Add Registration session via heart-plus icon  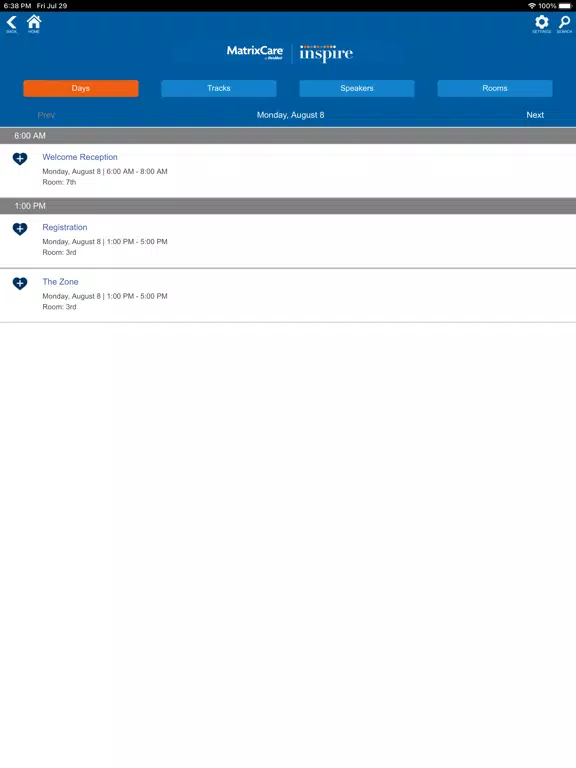click(x=20, y=229)
